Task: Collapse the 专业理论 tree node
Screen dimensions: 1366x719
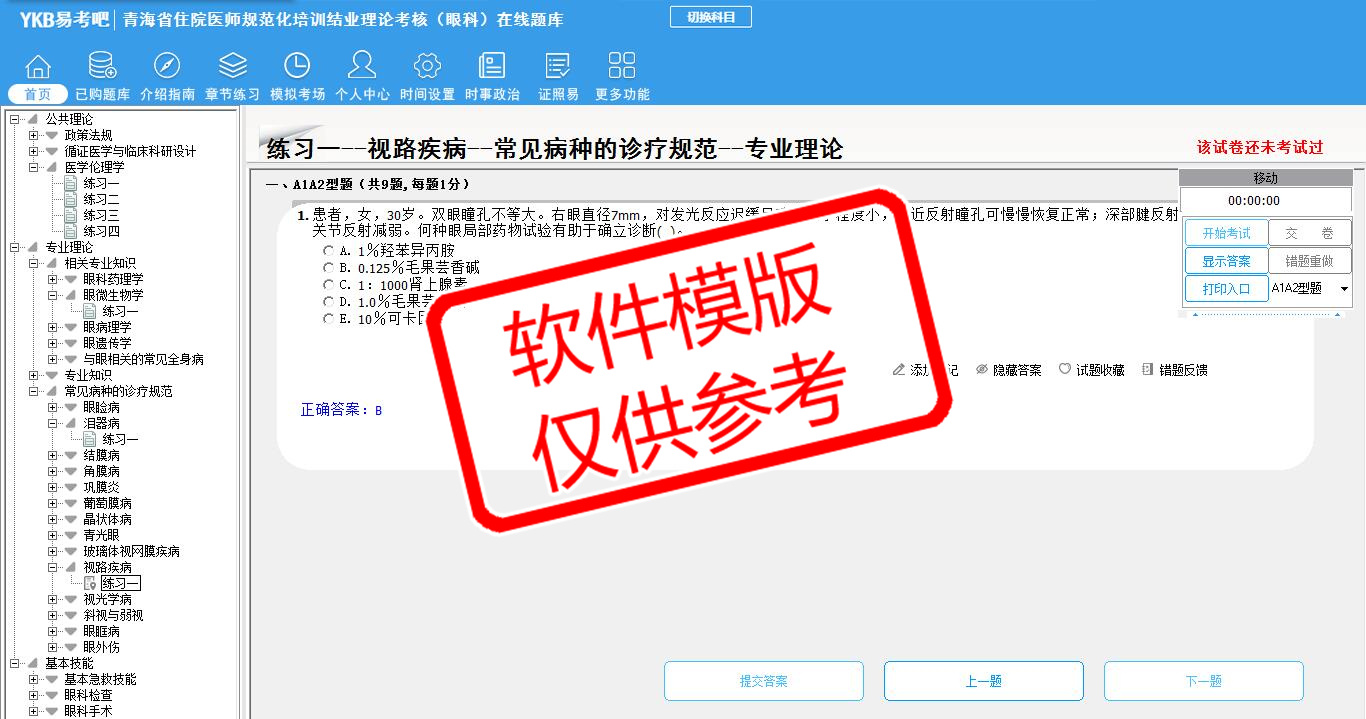Action: tap(14, 248)
